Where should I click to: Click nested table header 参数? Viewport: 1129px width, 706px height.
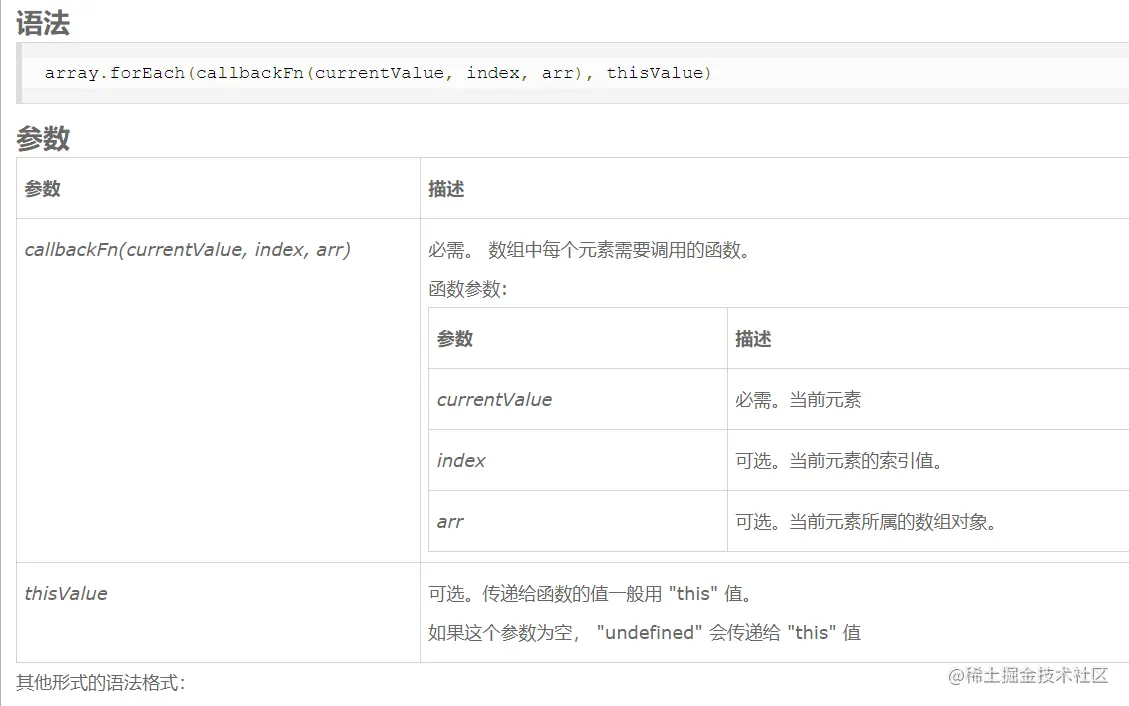pos(454,338)
